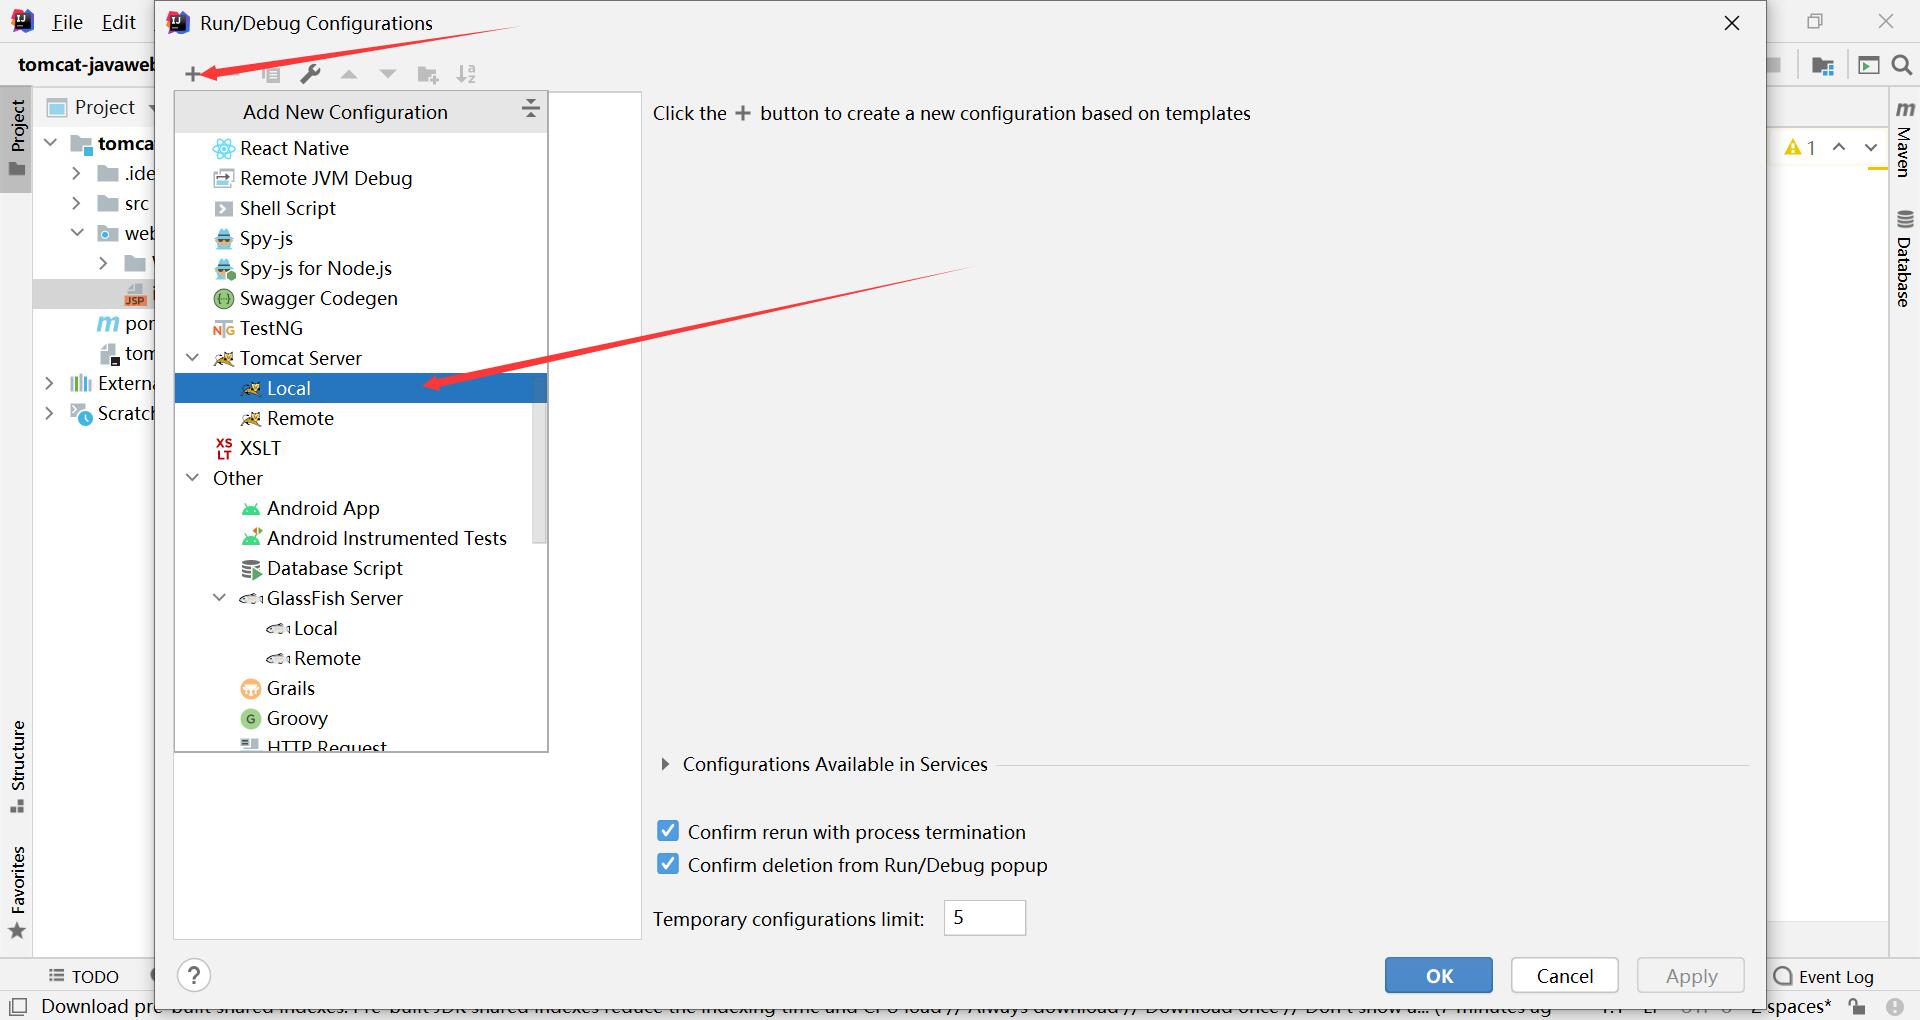Collapse the Add New Configuration list icon
Screen dimensions: 1920x1020
click(x=531, y=109)
